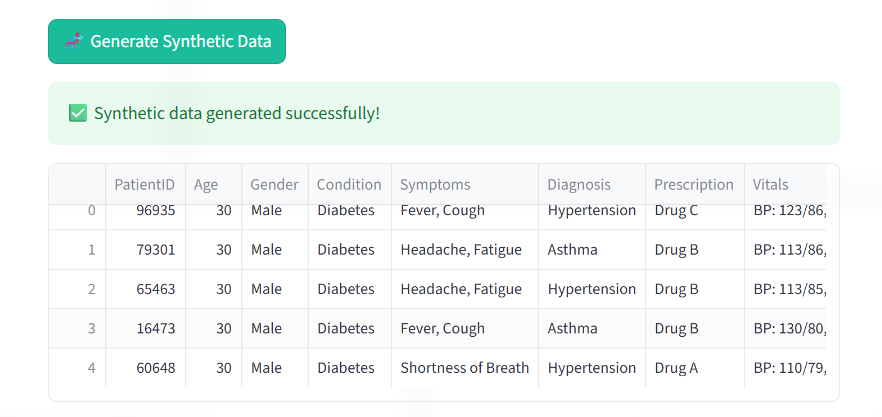Click the Vitals column header
The height and width of the screenshot is (417, 882).
click(771, 184)
